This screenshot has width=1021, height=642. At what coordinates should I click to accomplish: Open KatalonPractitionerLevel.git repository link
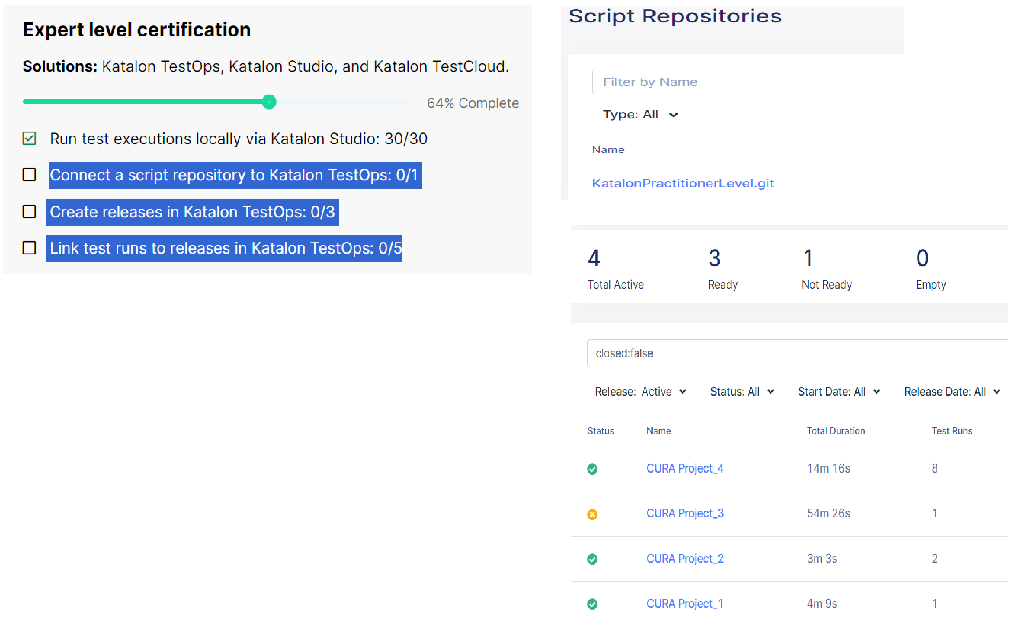pos(683,183)
